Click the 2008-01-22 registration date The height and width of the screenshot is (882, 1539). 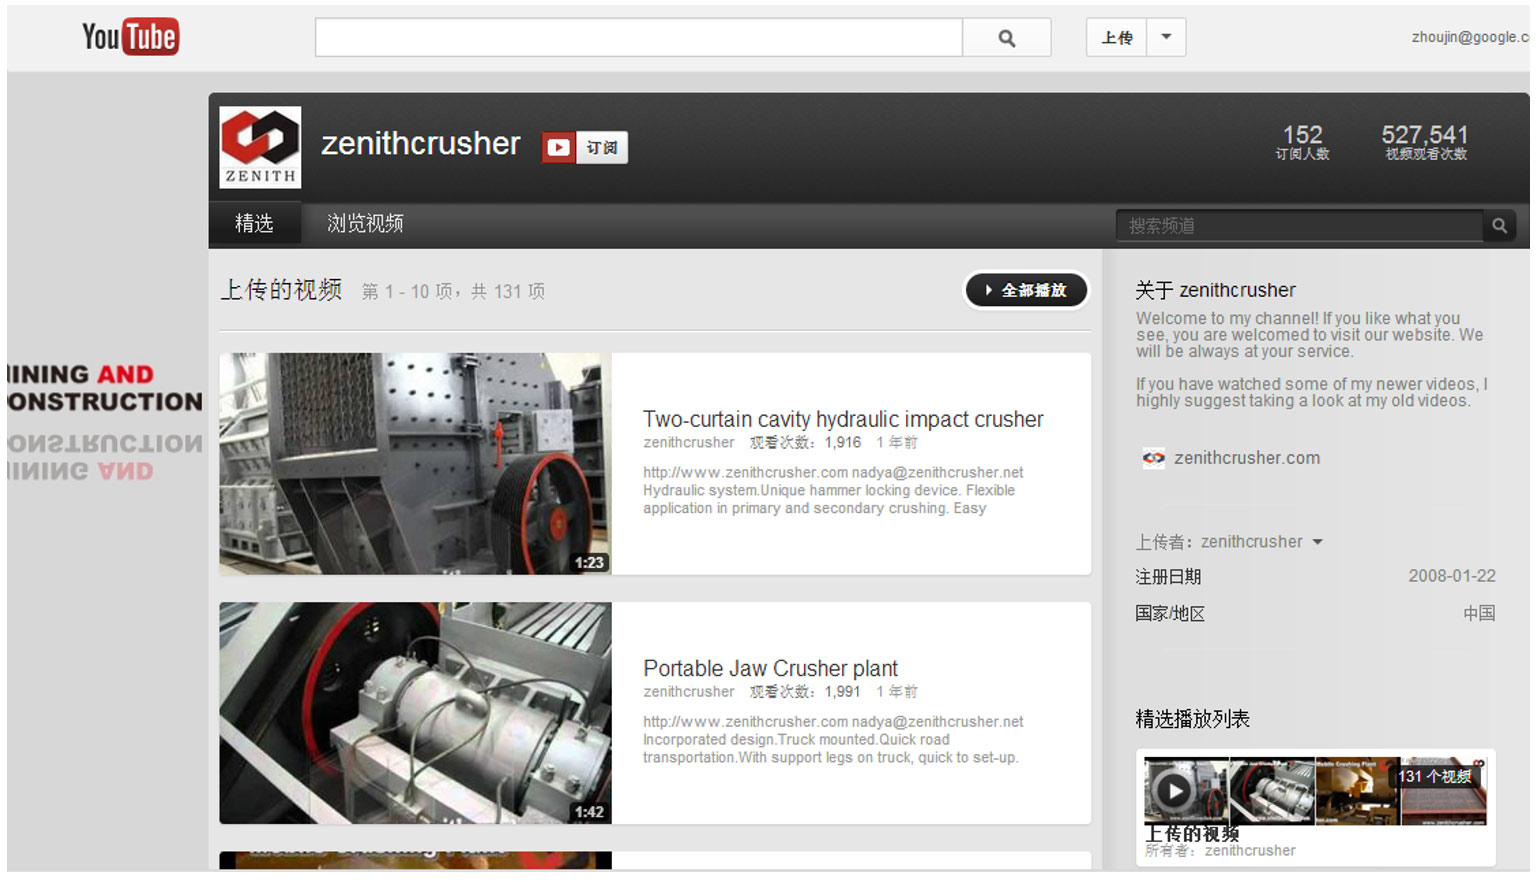click(x=1452, y=576)
